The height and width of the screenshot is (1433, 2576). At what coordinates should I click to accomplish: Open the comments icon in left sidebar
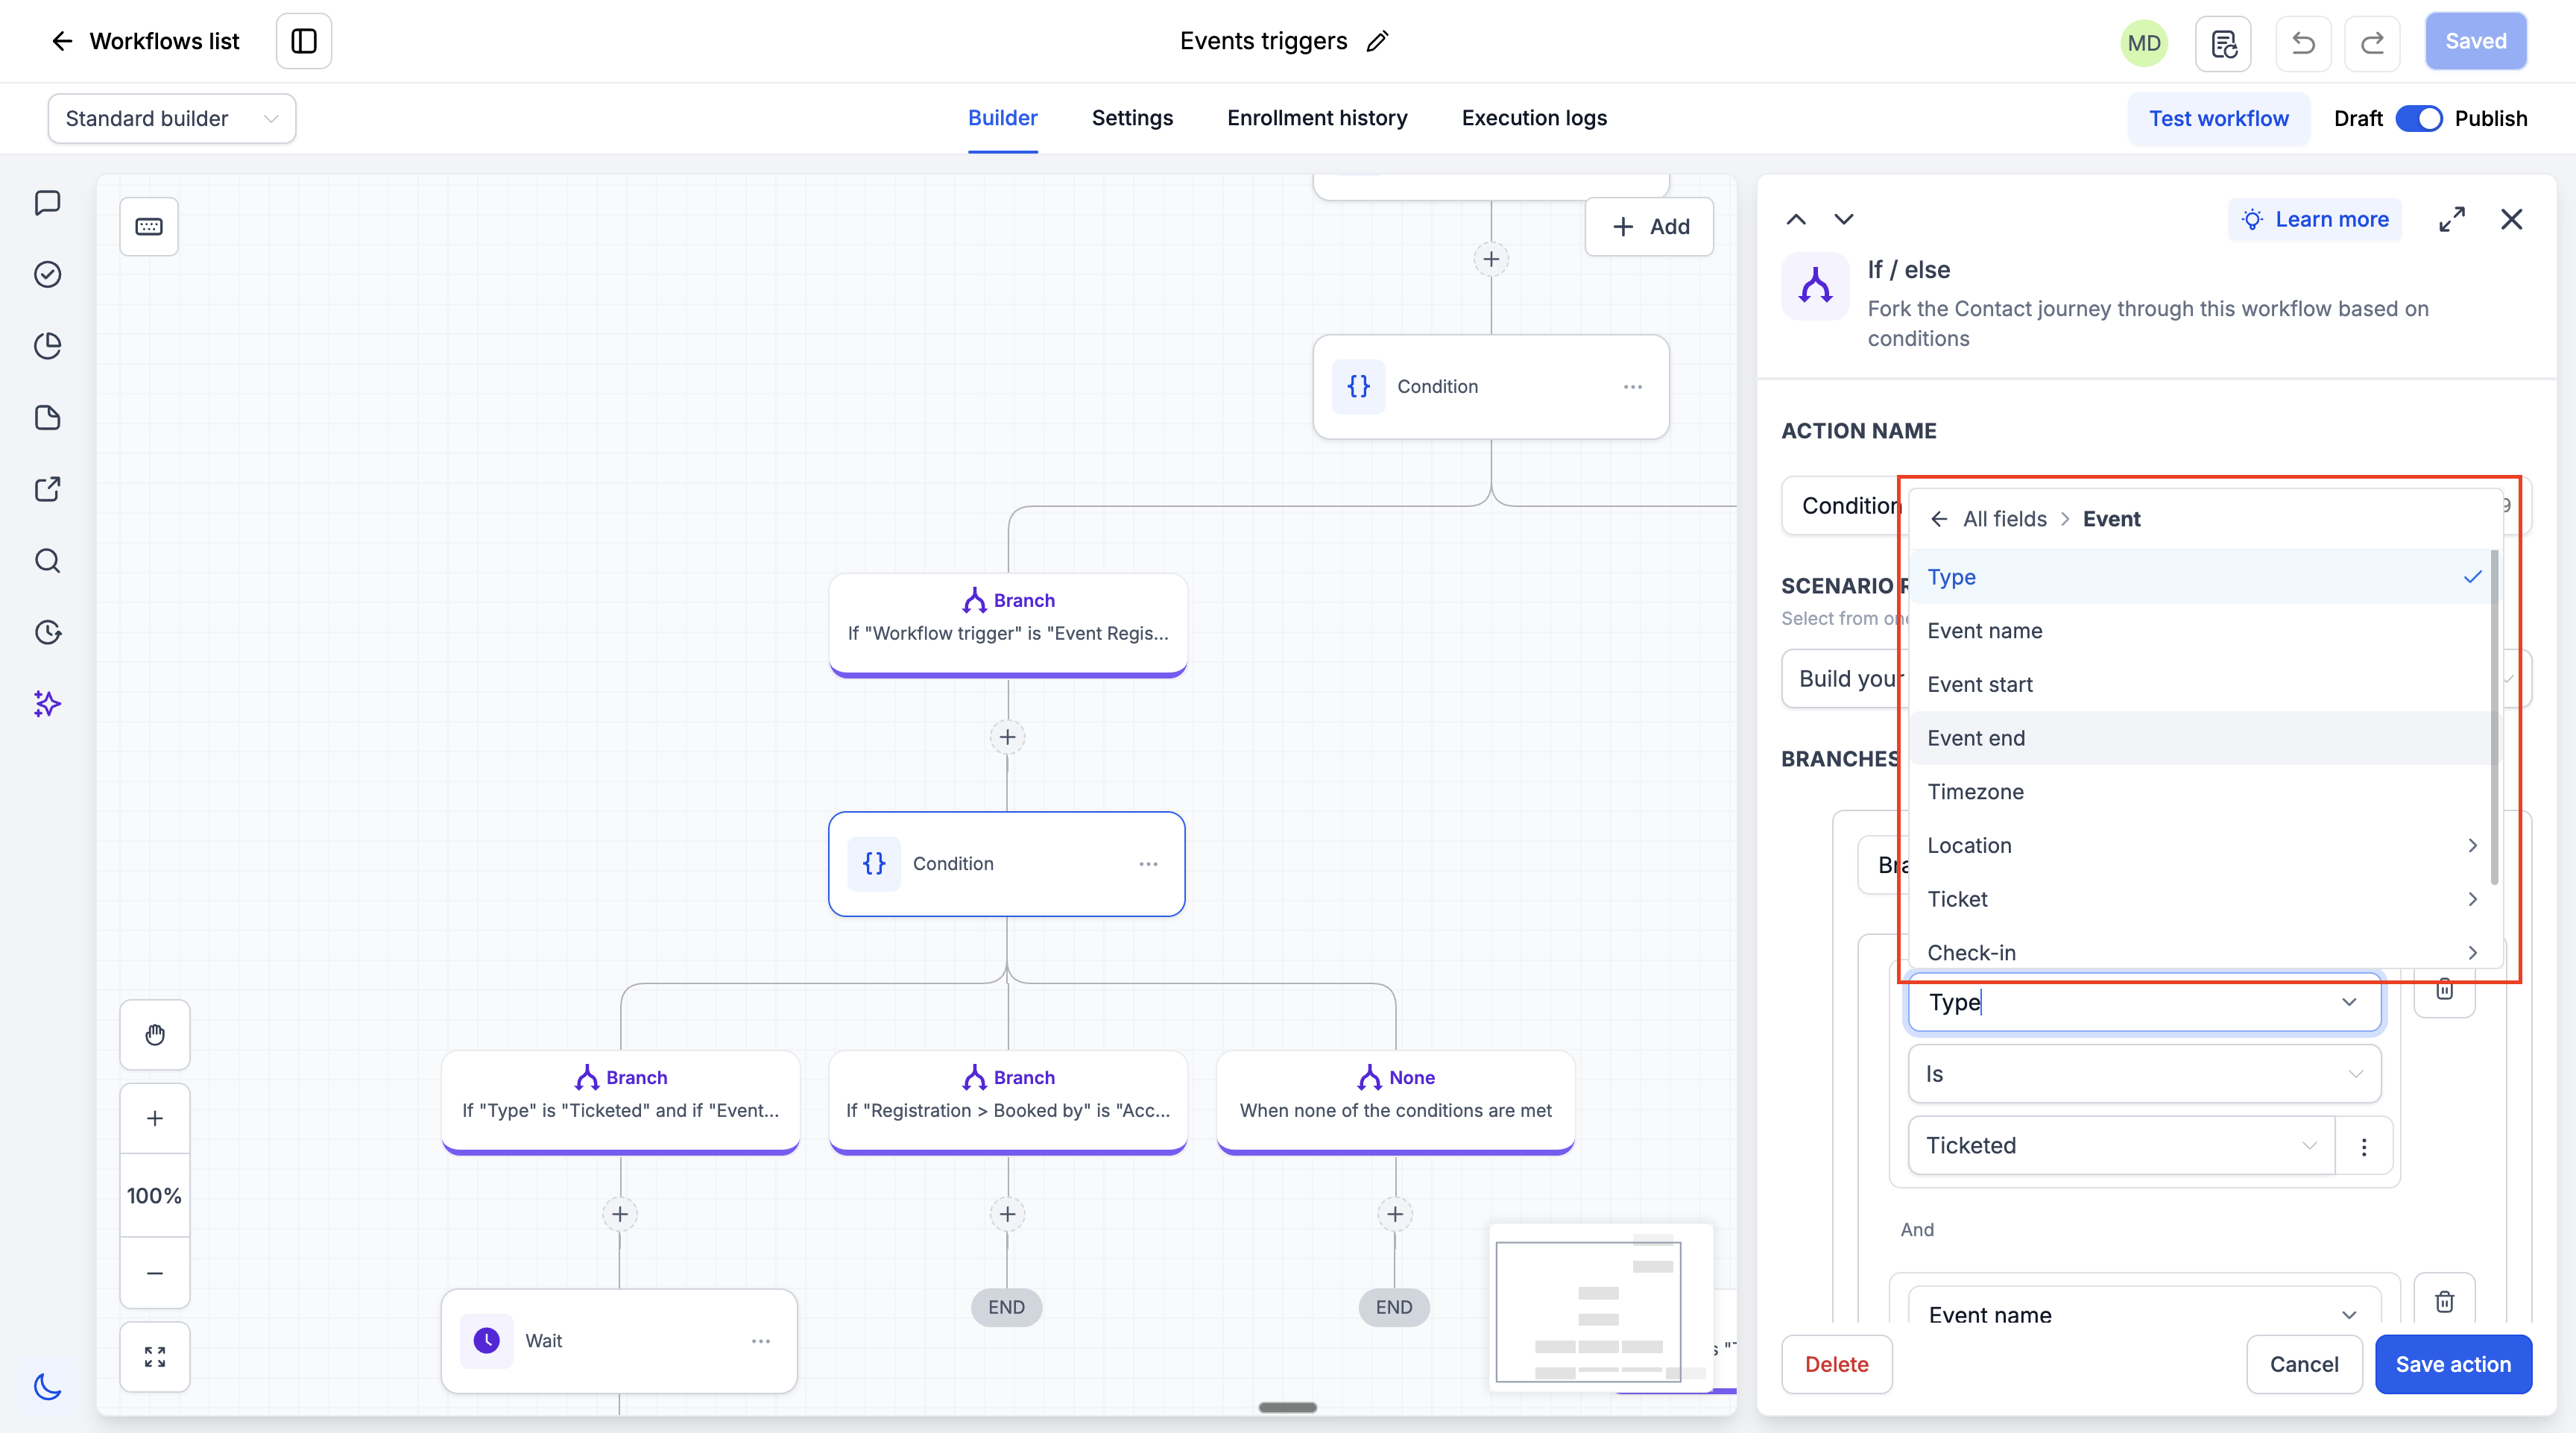(x=47, y=203)
